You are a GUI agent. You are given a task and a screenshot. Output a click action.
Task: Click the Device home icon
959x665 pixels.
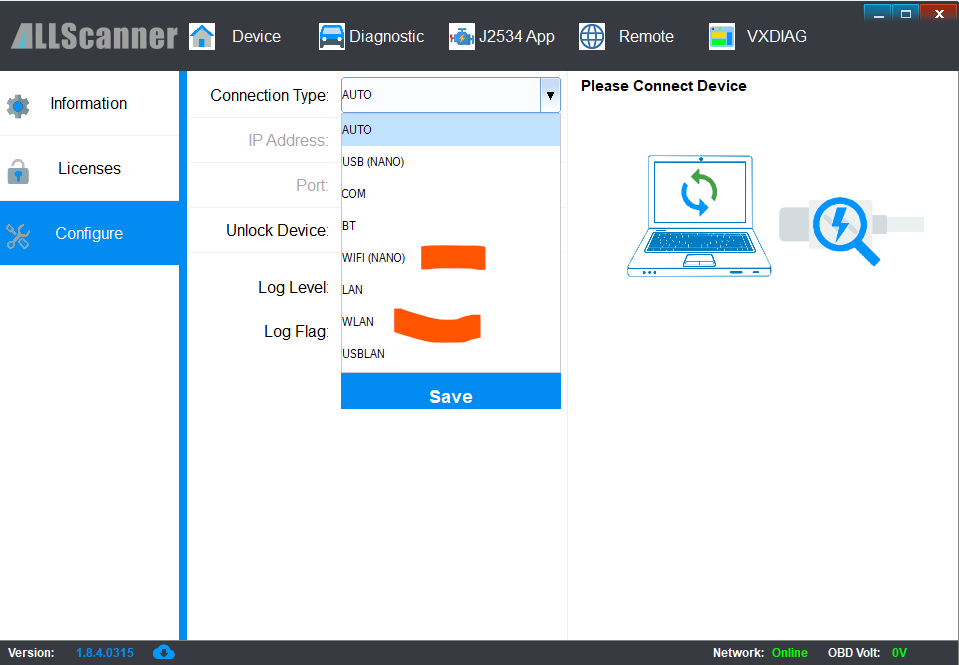click(202, 36)
